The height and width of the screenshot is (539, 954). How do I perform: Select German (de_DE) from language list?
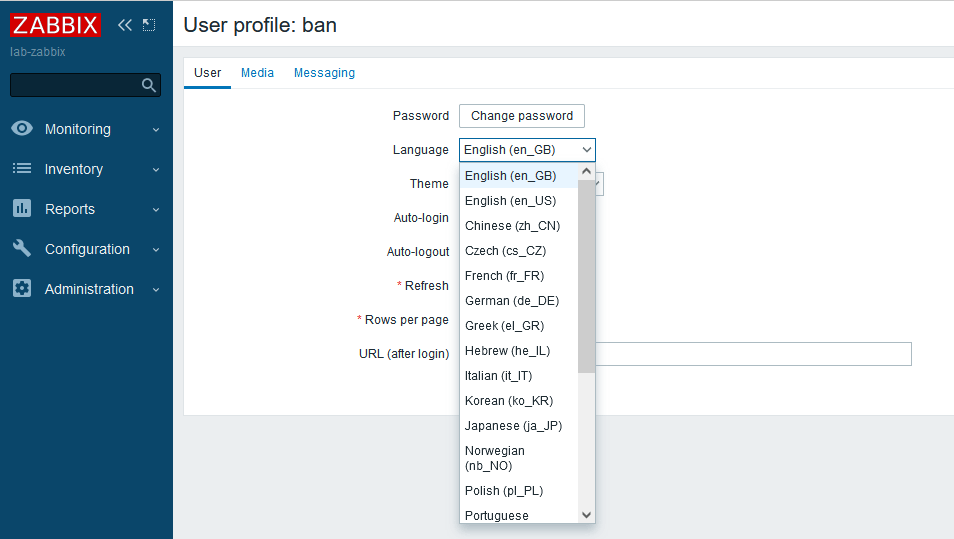pos(512,301)
